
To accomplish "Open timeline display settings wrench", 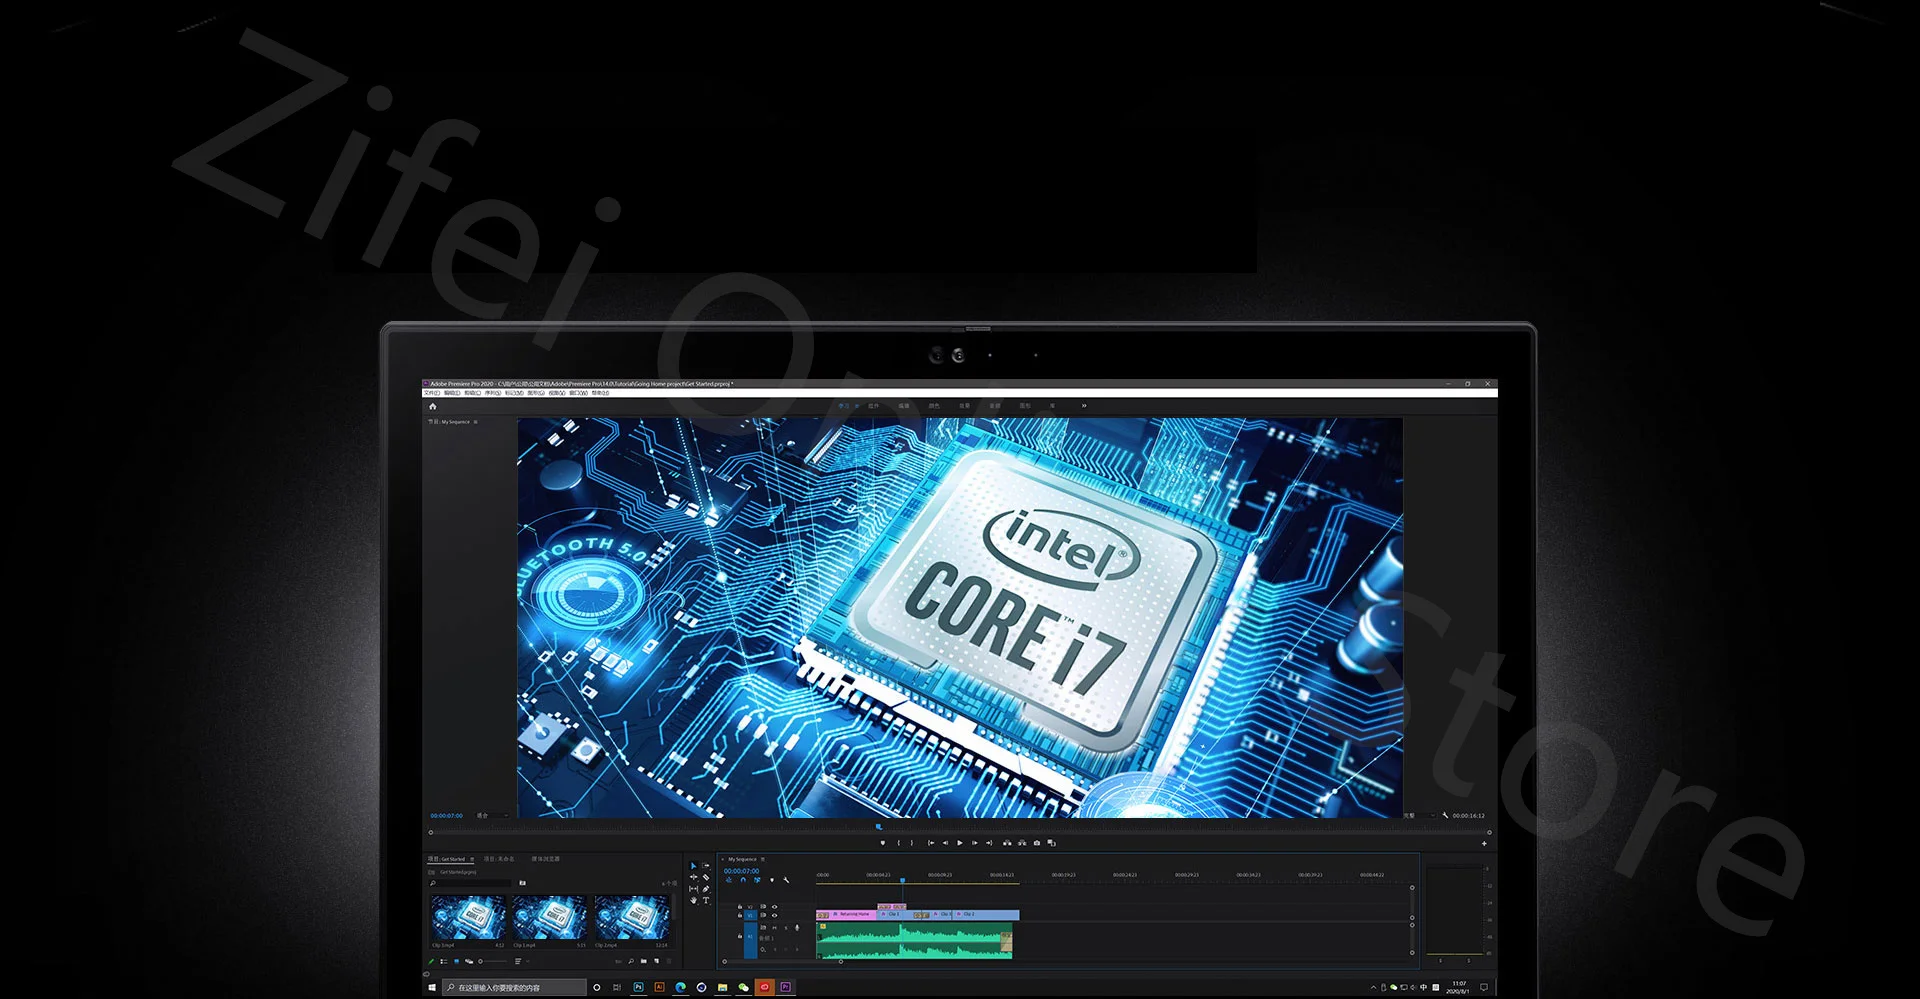I will (x=786, y=880).
